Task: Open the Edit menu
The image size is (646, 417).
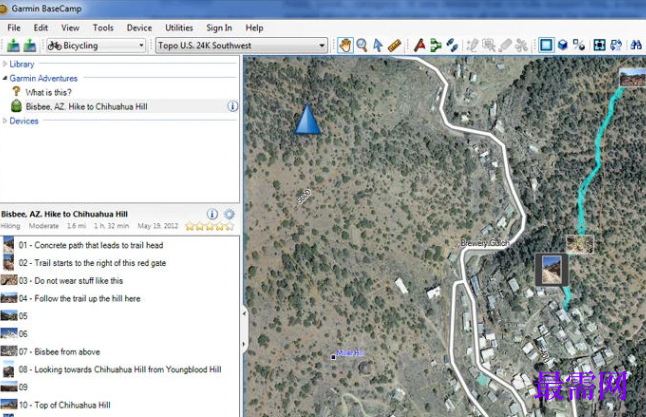Action: 41,28
